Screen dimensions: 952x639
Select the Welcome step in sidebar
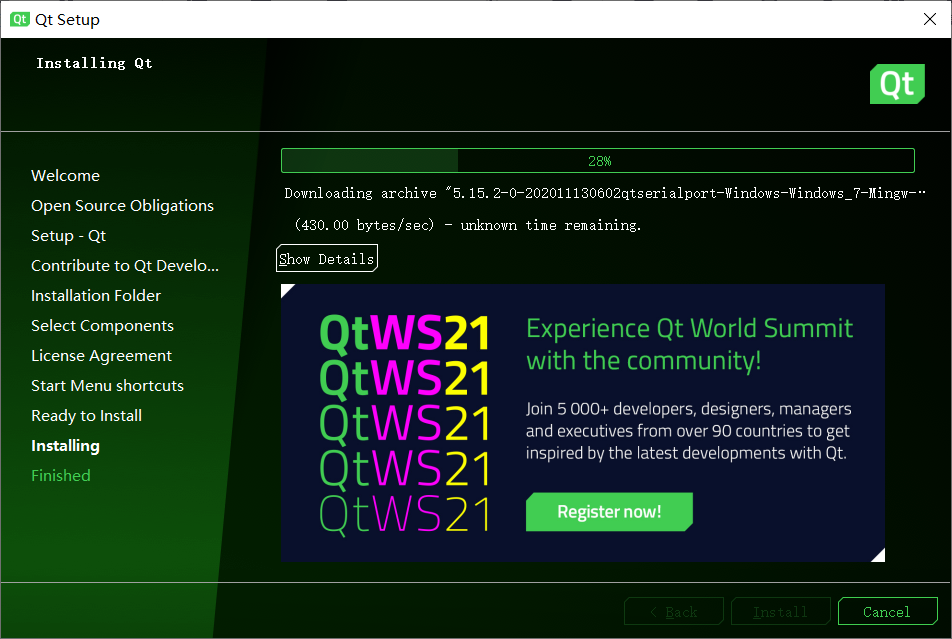tap(66, 176)
